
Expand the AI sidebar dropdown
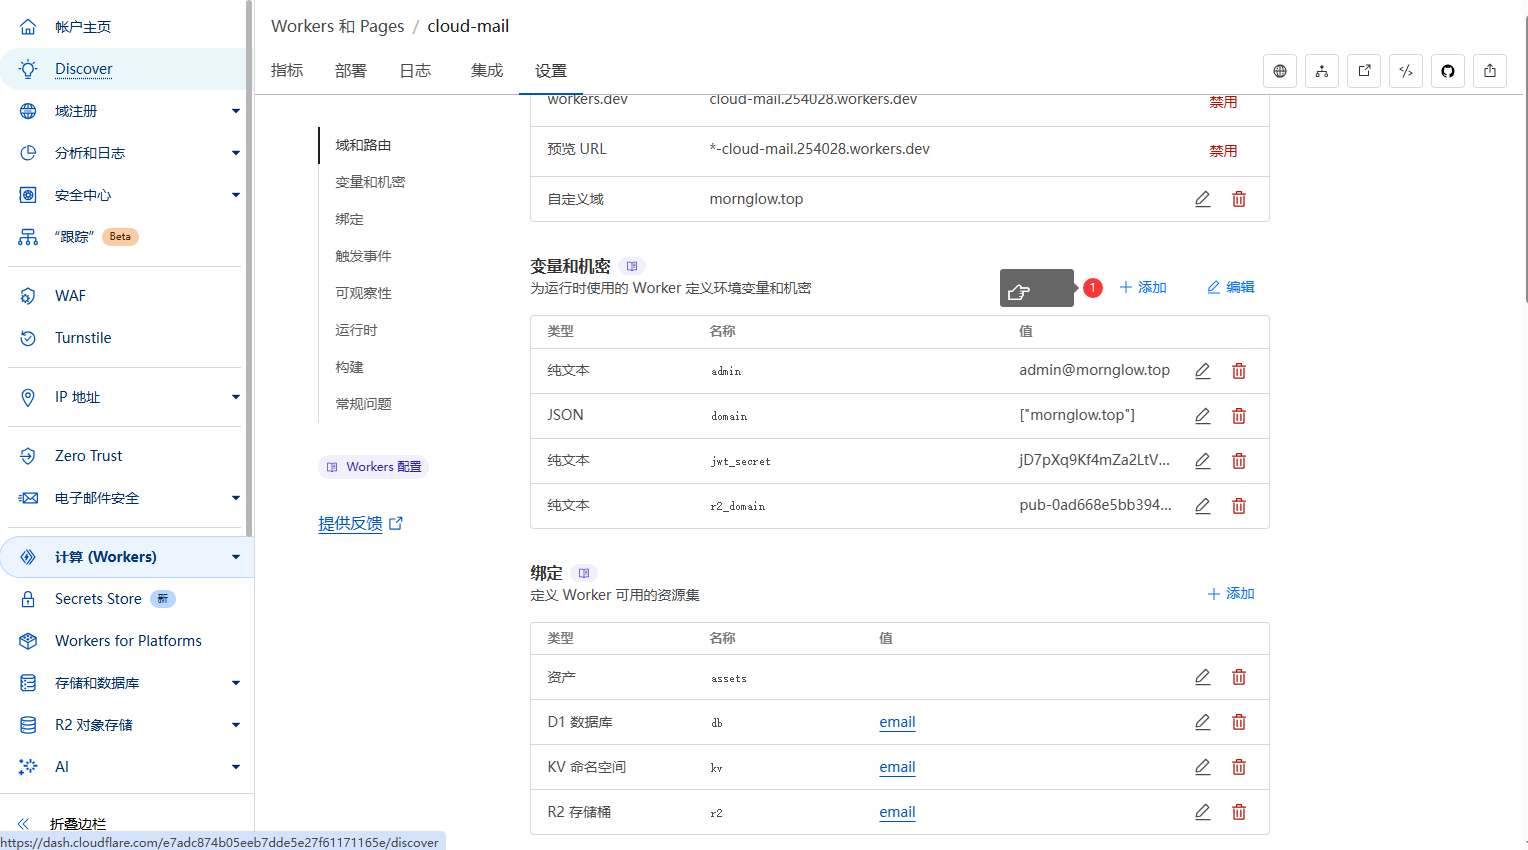(x=235, y=767)
